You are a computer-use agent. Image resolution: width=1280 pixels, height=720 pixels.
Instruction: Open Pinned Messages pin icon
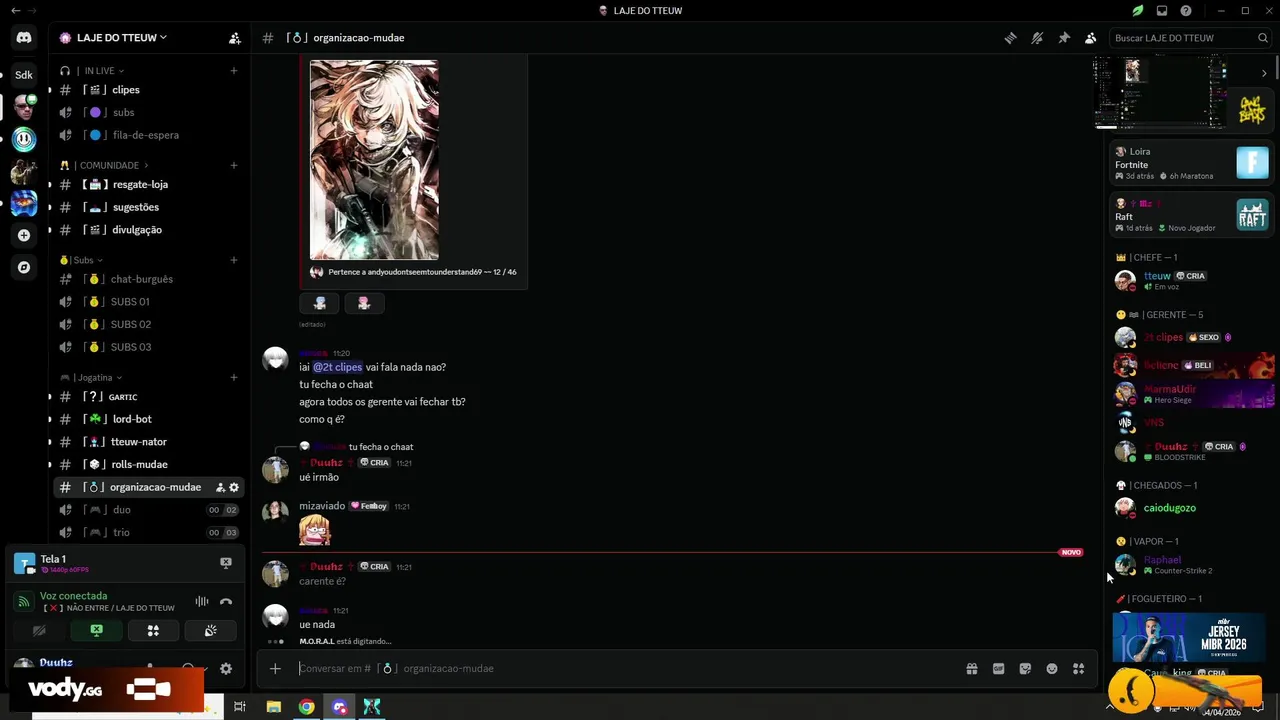click(1064, 38)
